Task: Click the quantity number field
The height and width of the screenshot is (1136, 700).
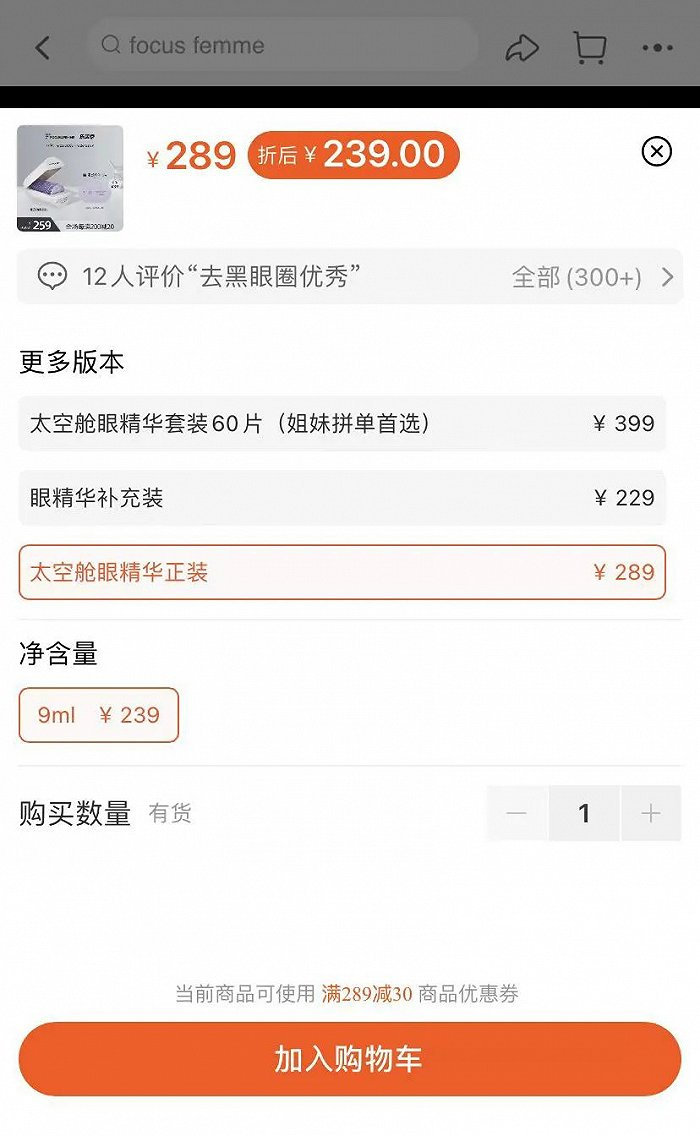Action: pyautogui.click(x=584, y=813)
